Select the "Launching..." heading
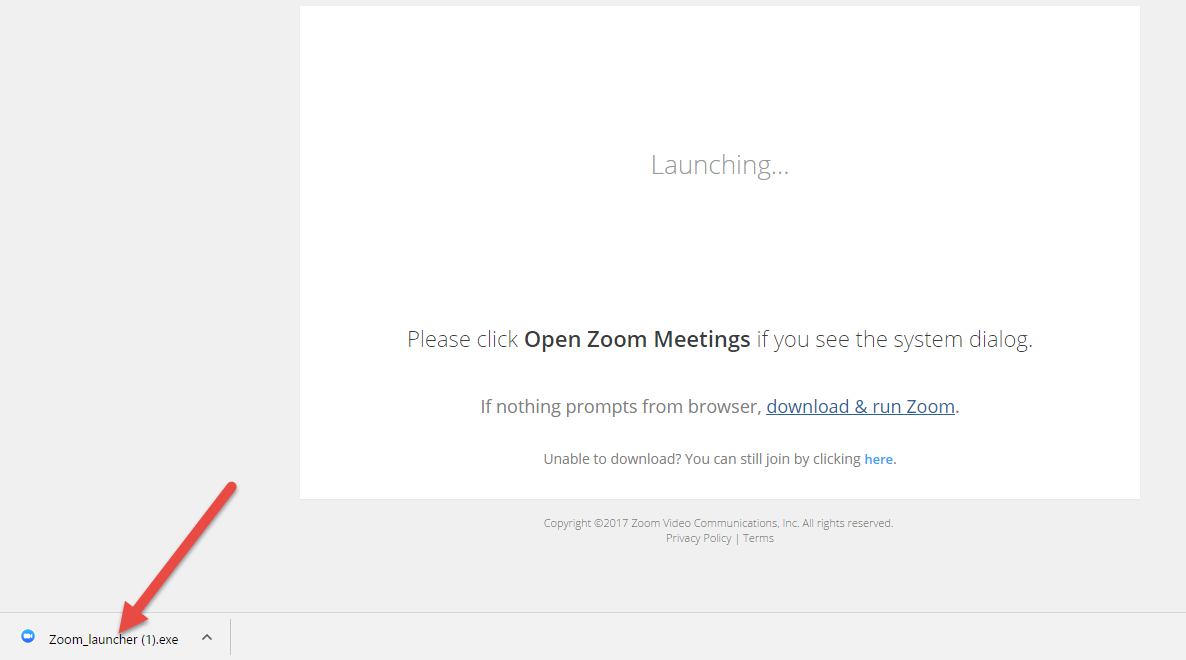 [719, 164]
